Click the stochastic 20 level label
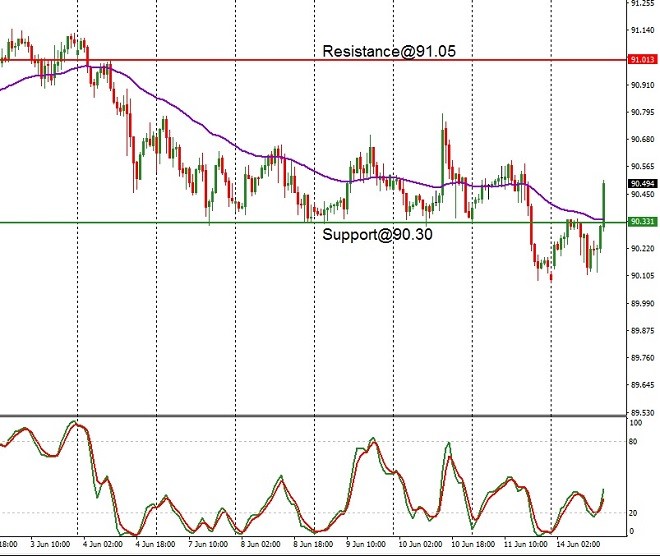The width and height of the screenshot is (660, 556). tap(633, 513)
